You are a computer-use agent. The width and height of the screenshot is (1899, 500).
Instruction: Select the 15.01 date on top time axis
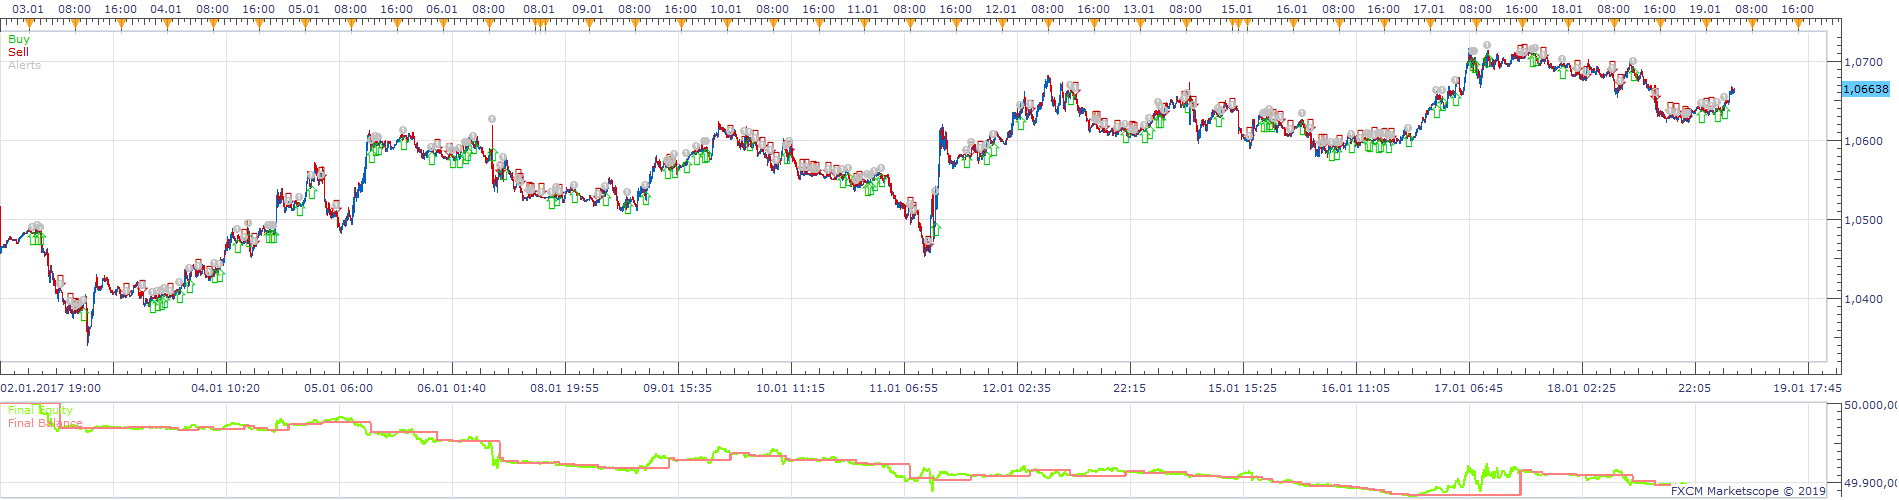1237,9
